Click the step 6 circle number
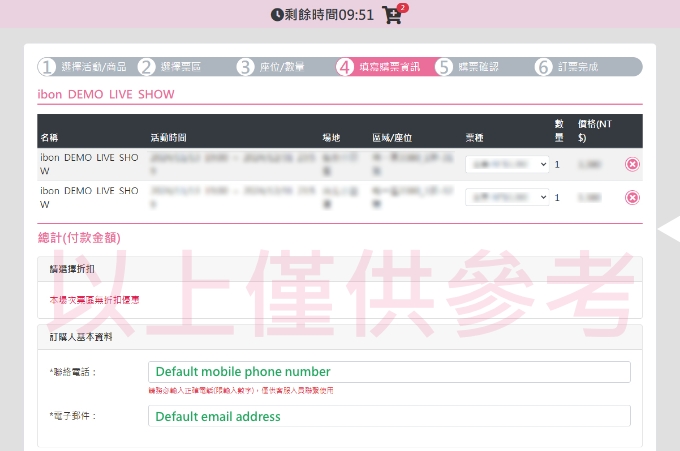This screenshot has width=680, height=451. [x=543, y=67]
